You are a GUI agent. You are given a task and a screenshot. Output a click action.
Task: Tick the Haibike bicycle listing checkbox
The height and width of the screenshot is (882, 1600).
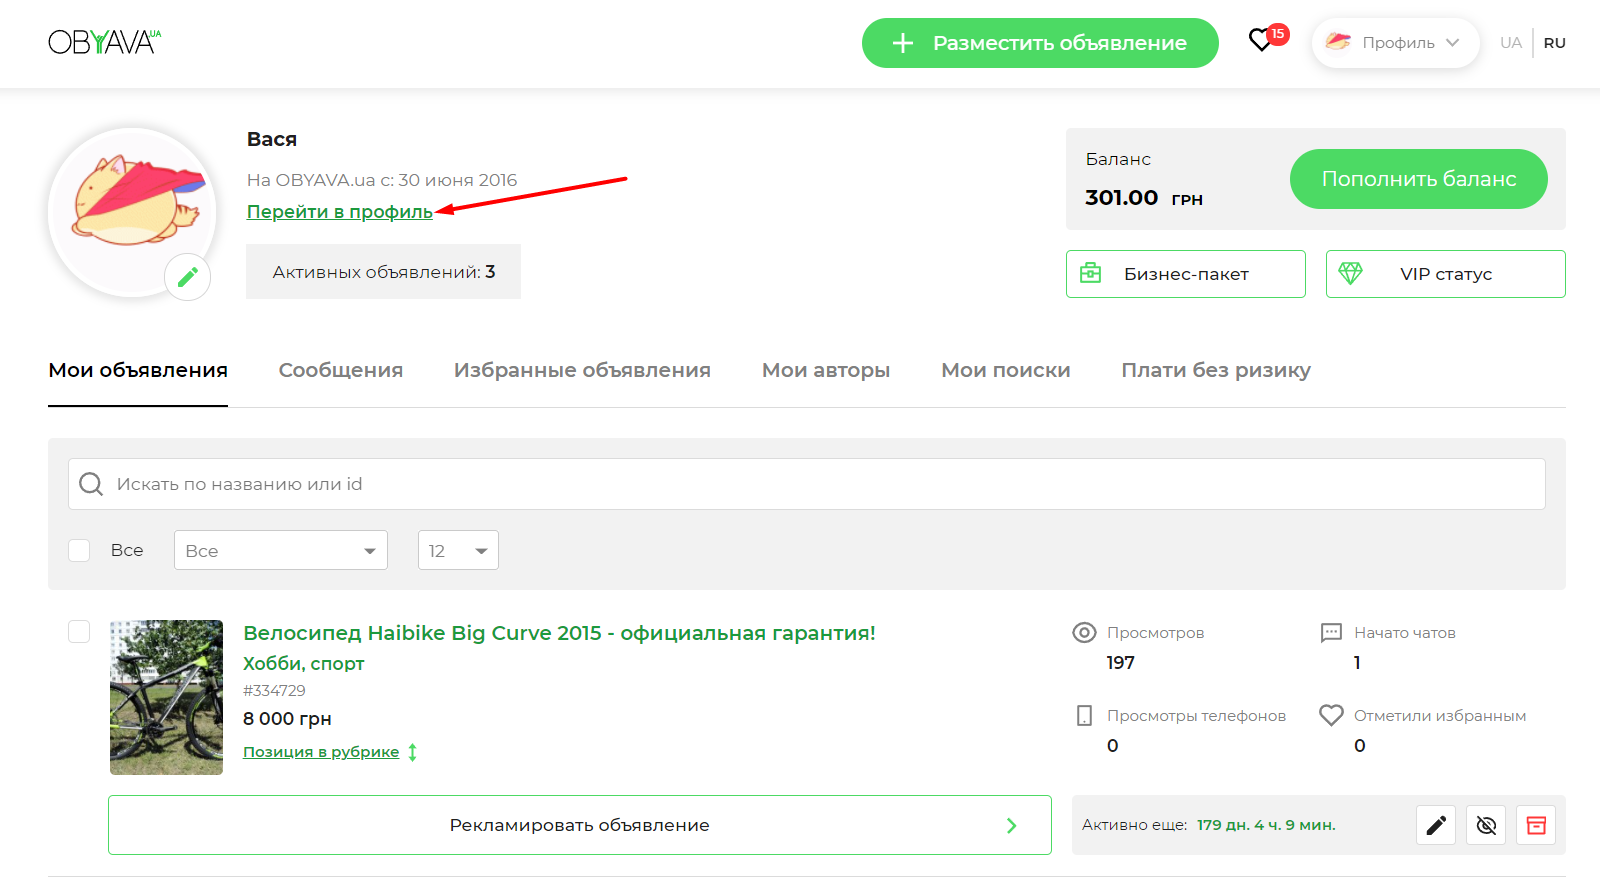pyautogui.click(x=80, y=632)
